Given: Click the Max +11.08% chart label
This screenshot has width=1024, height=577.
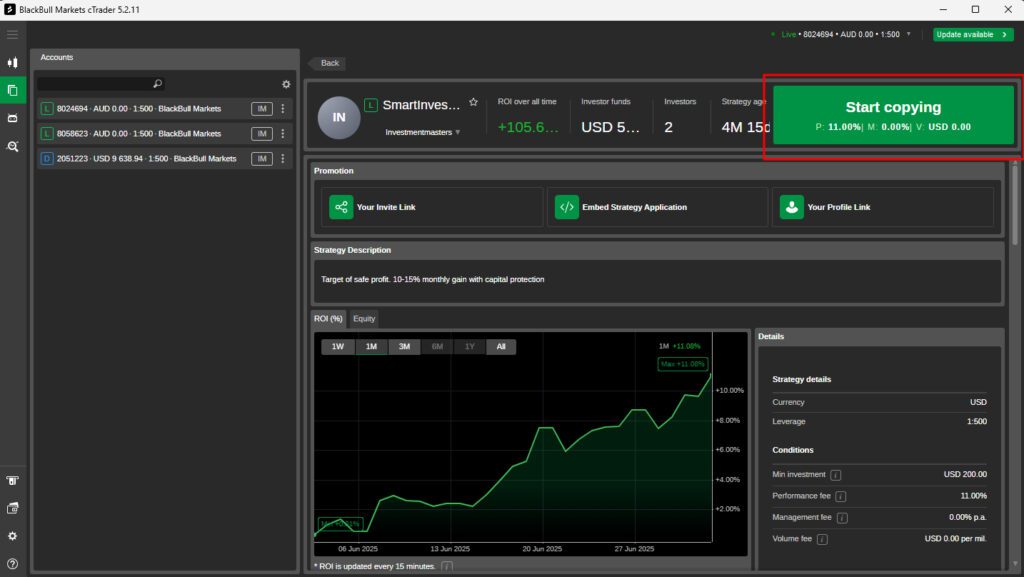Looking at the screenshot, I should point(682,364).
